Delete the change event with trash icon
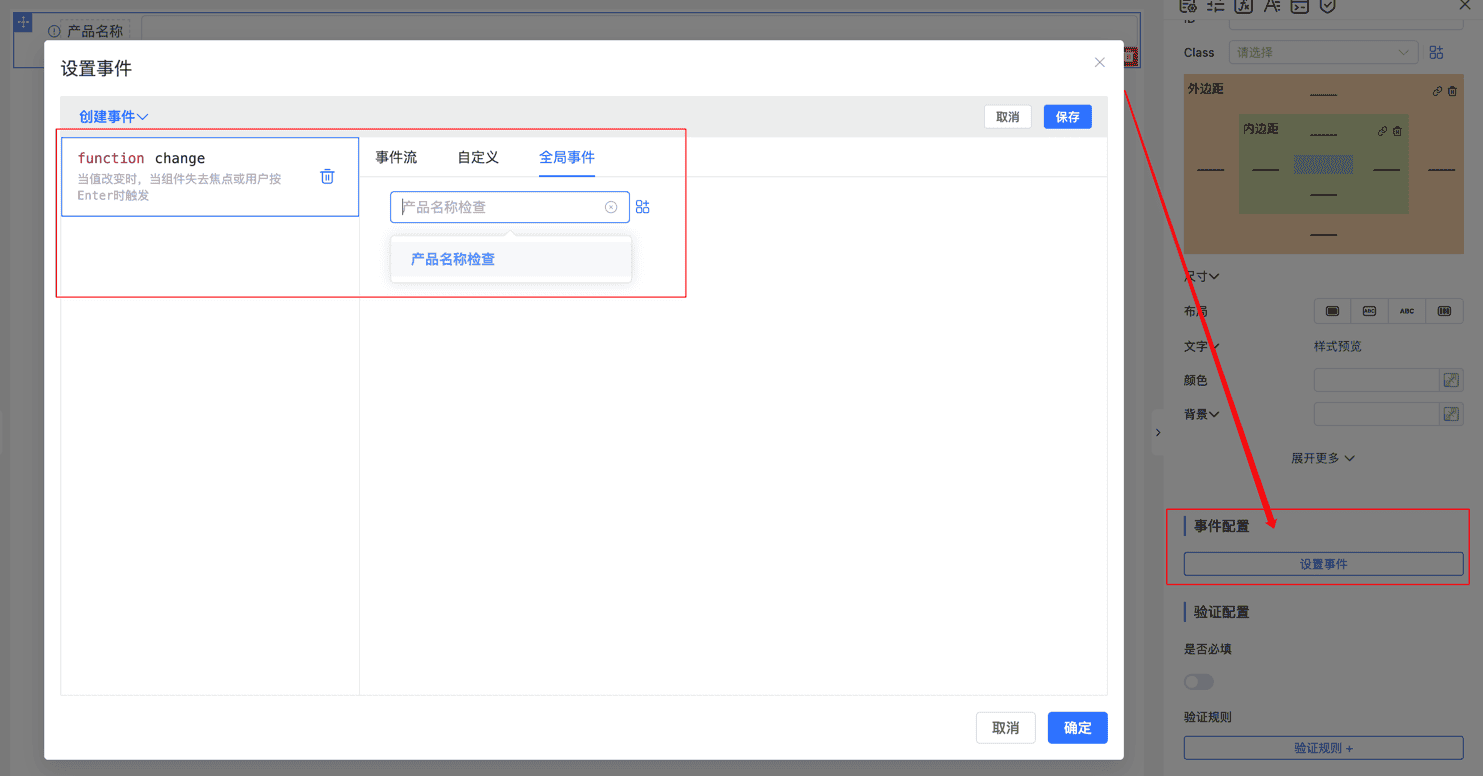The height and width of the screenshot is (776, 1483). [327, 177]
